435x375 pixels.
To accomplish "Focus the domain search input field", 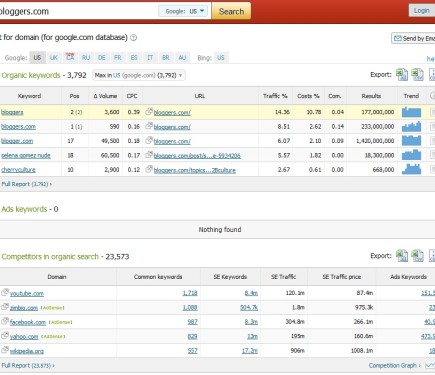I will tap(78, 11).
